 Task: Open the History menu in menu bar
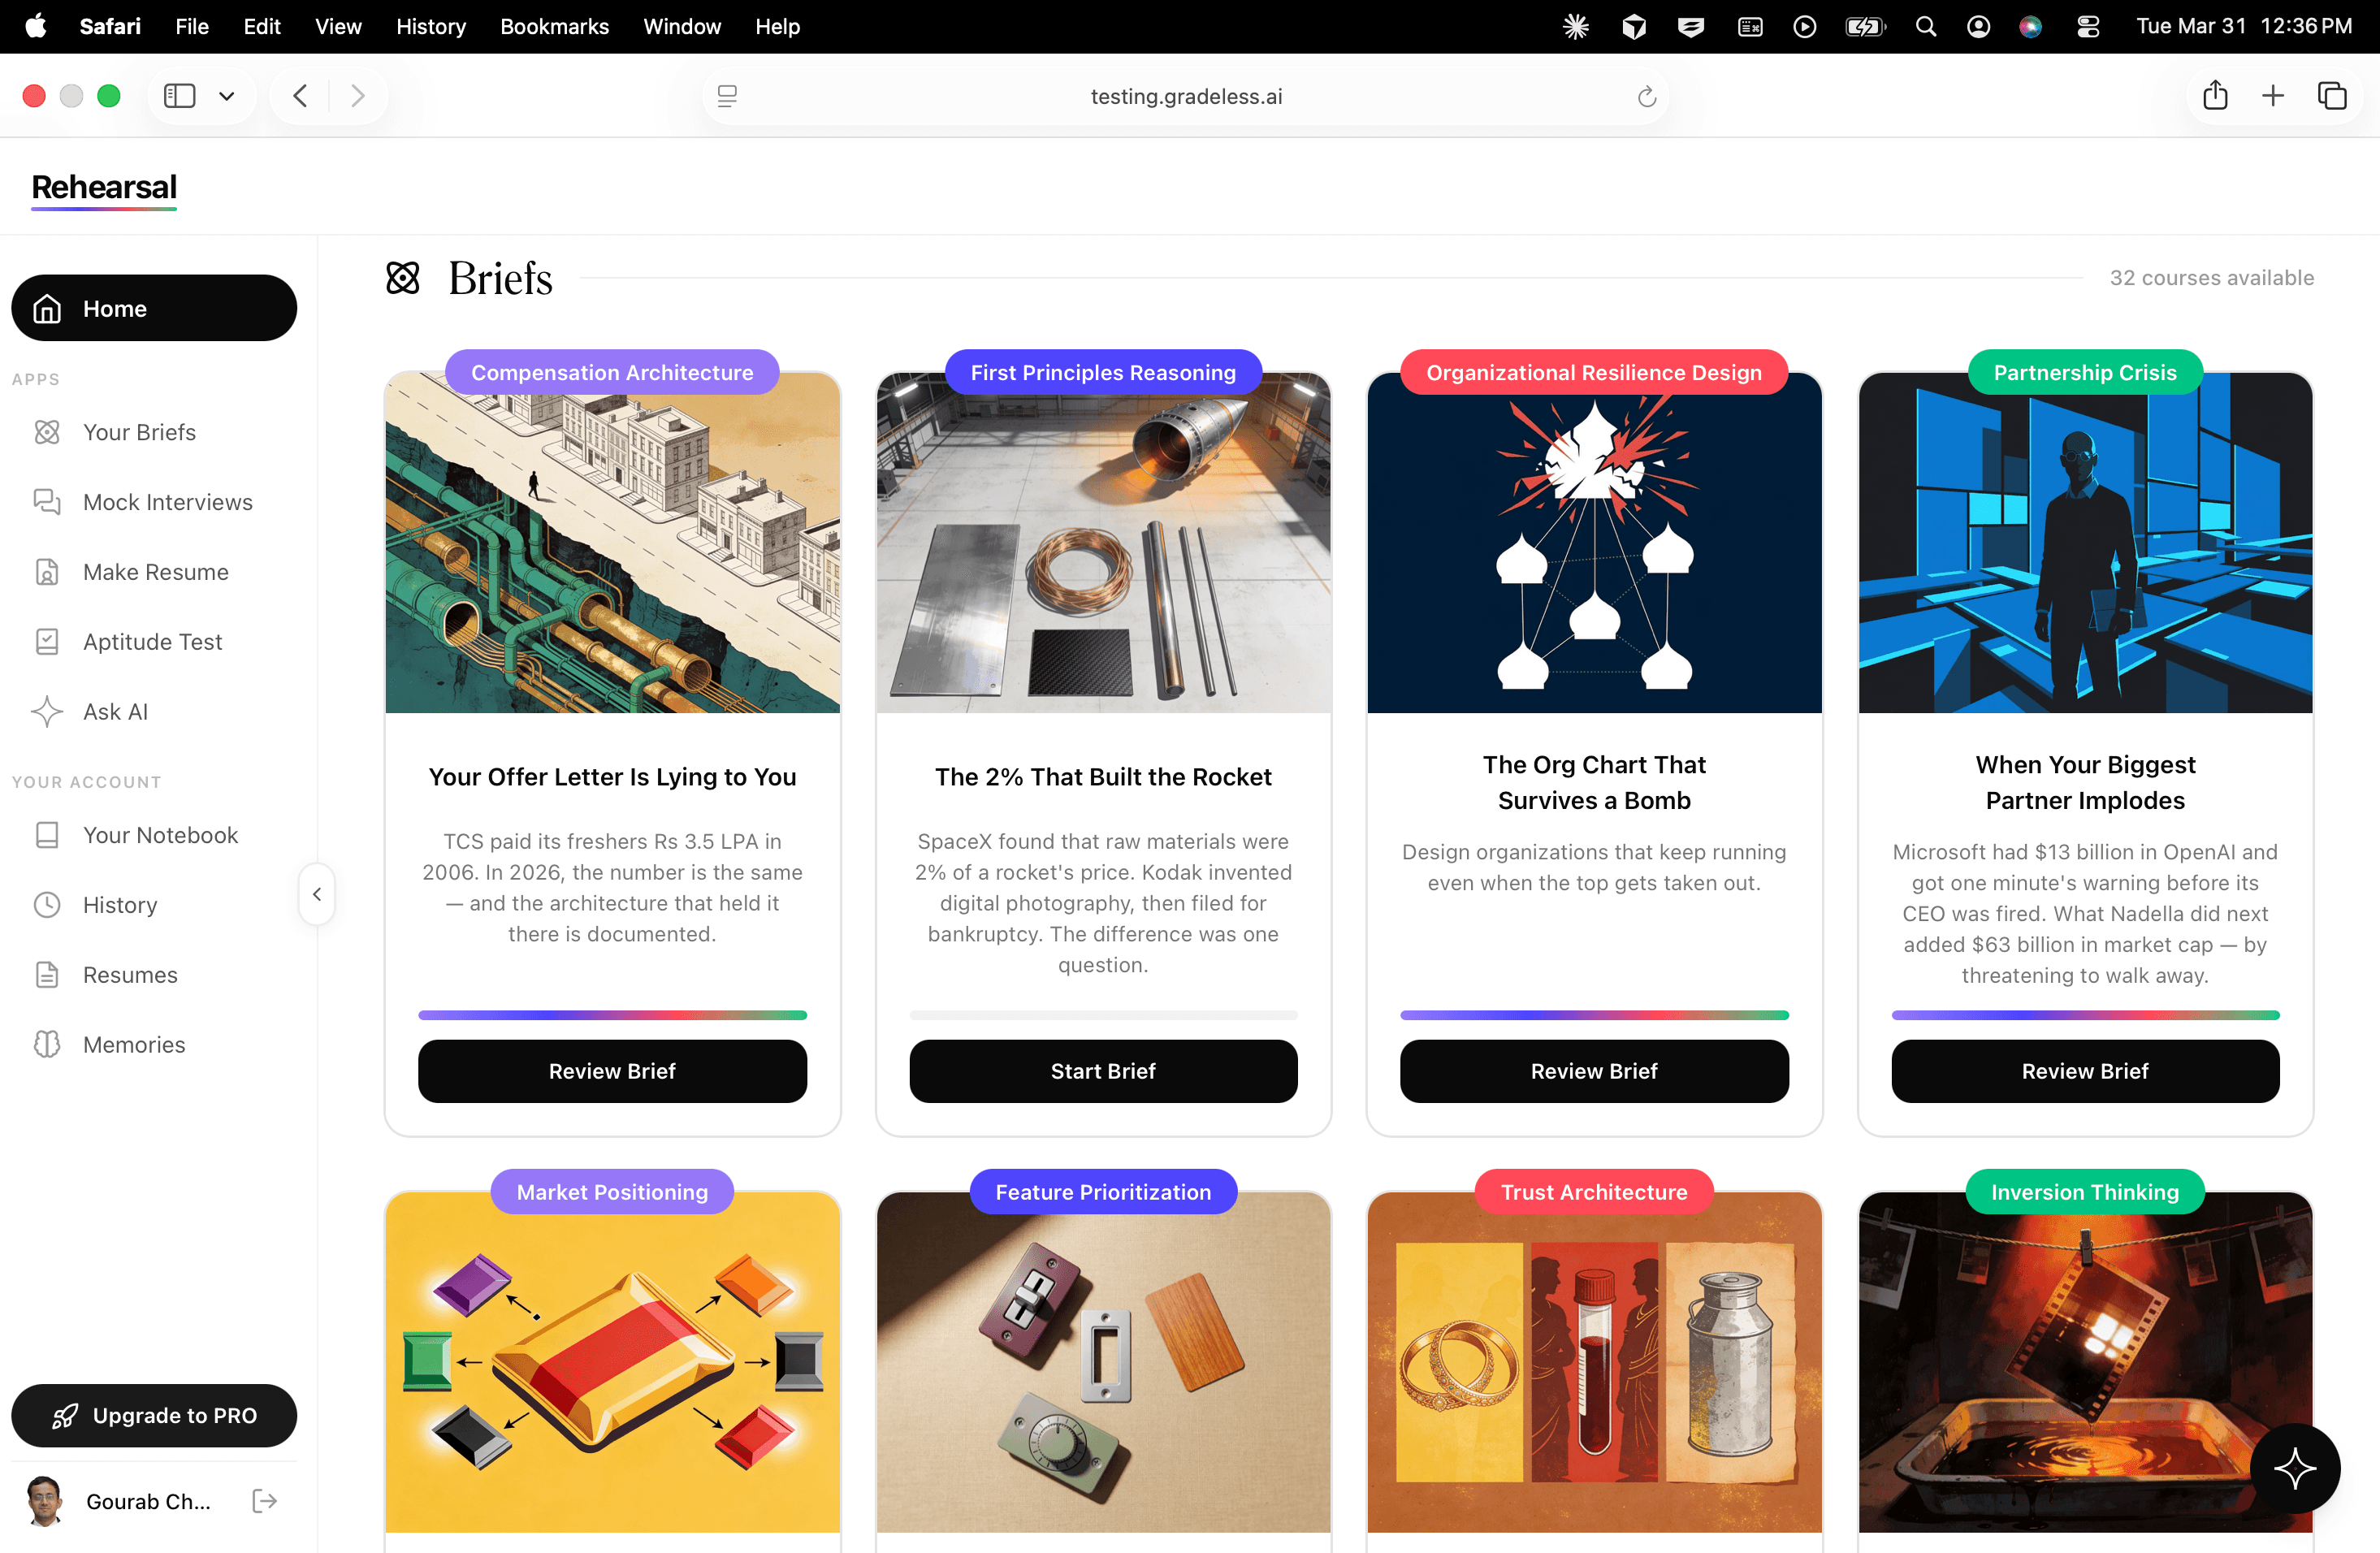click(x=431, y=27)
